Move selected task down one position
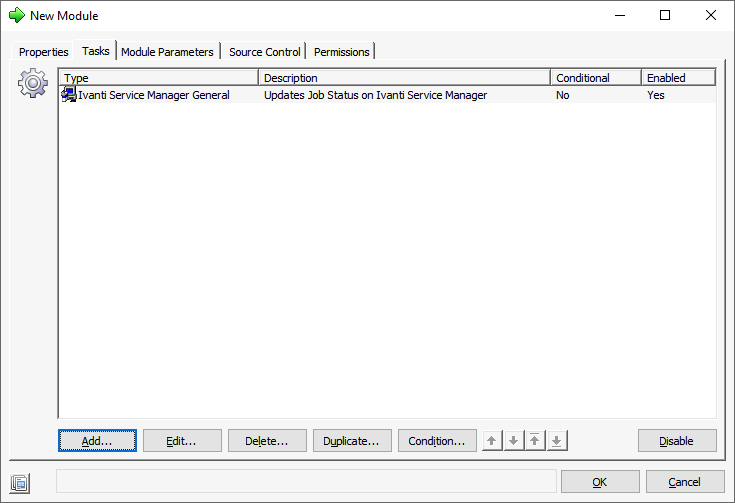735x503 pixels. [x=513, y=441]
